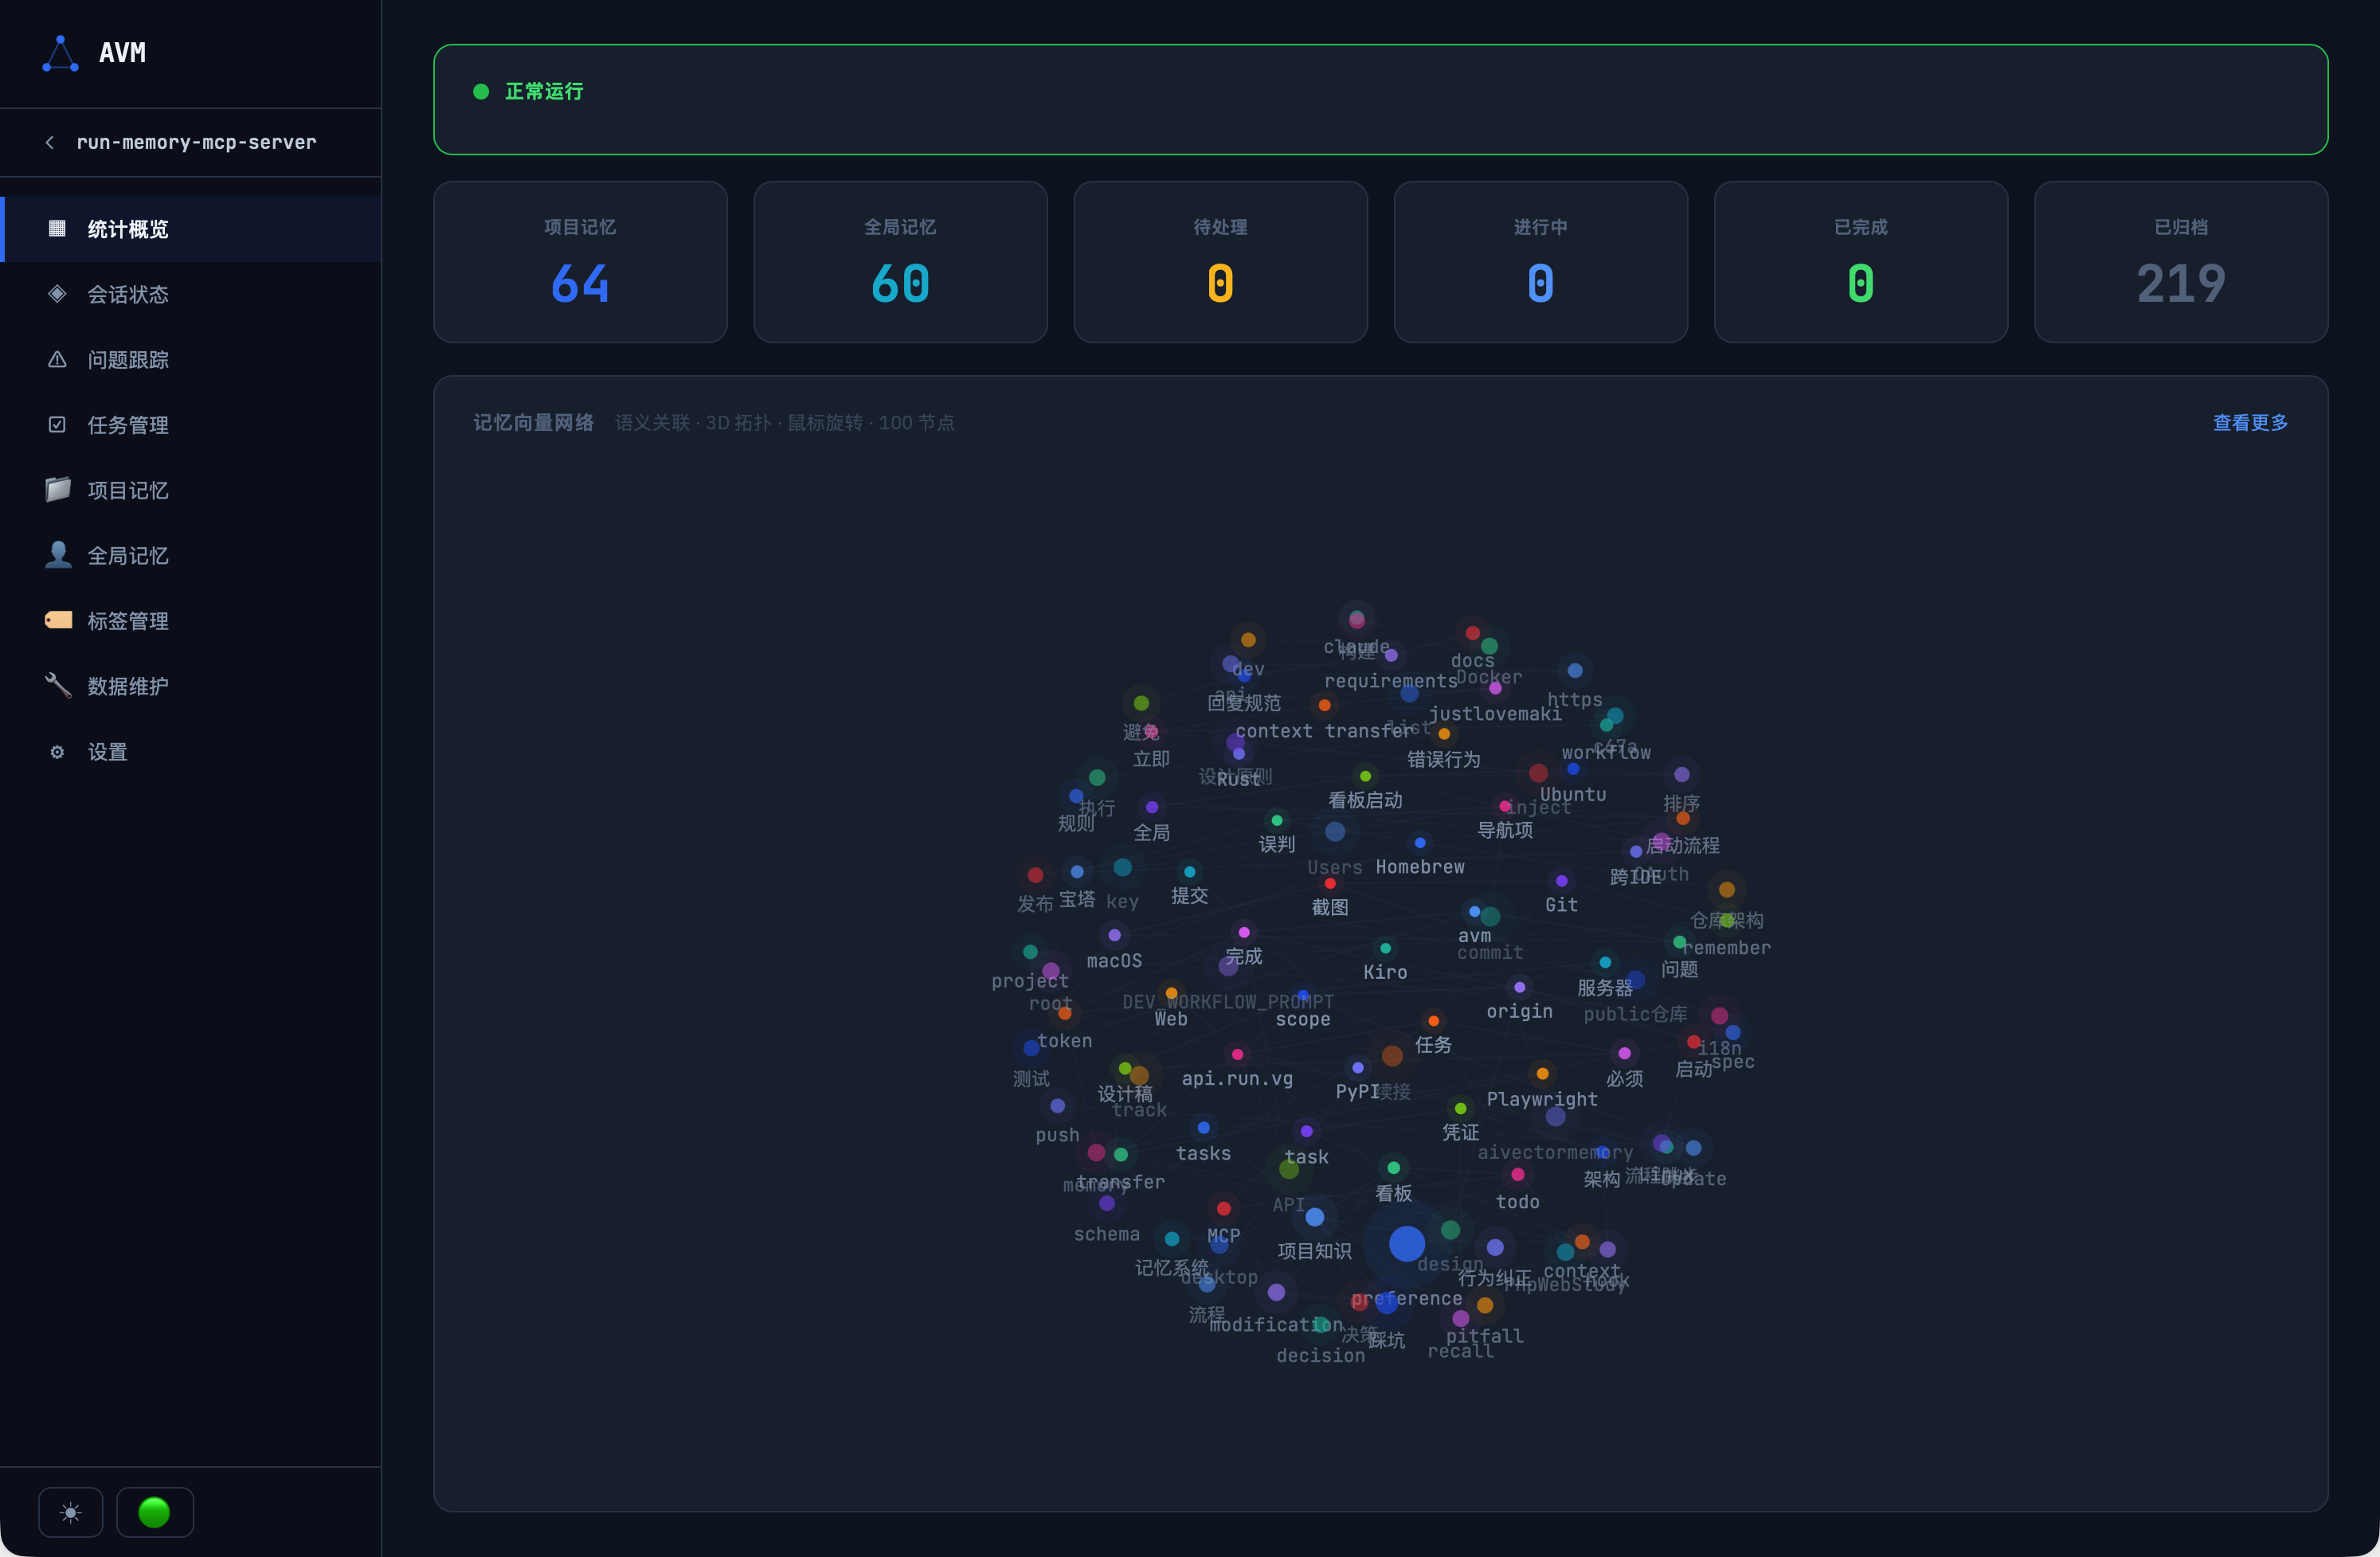Click the PyPI node label
The width and height of the screenshot is (2380, 1557).
1357,1091
